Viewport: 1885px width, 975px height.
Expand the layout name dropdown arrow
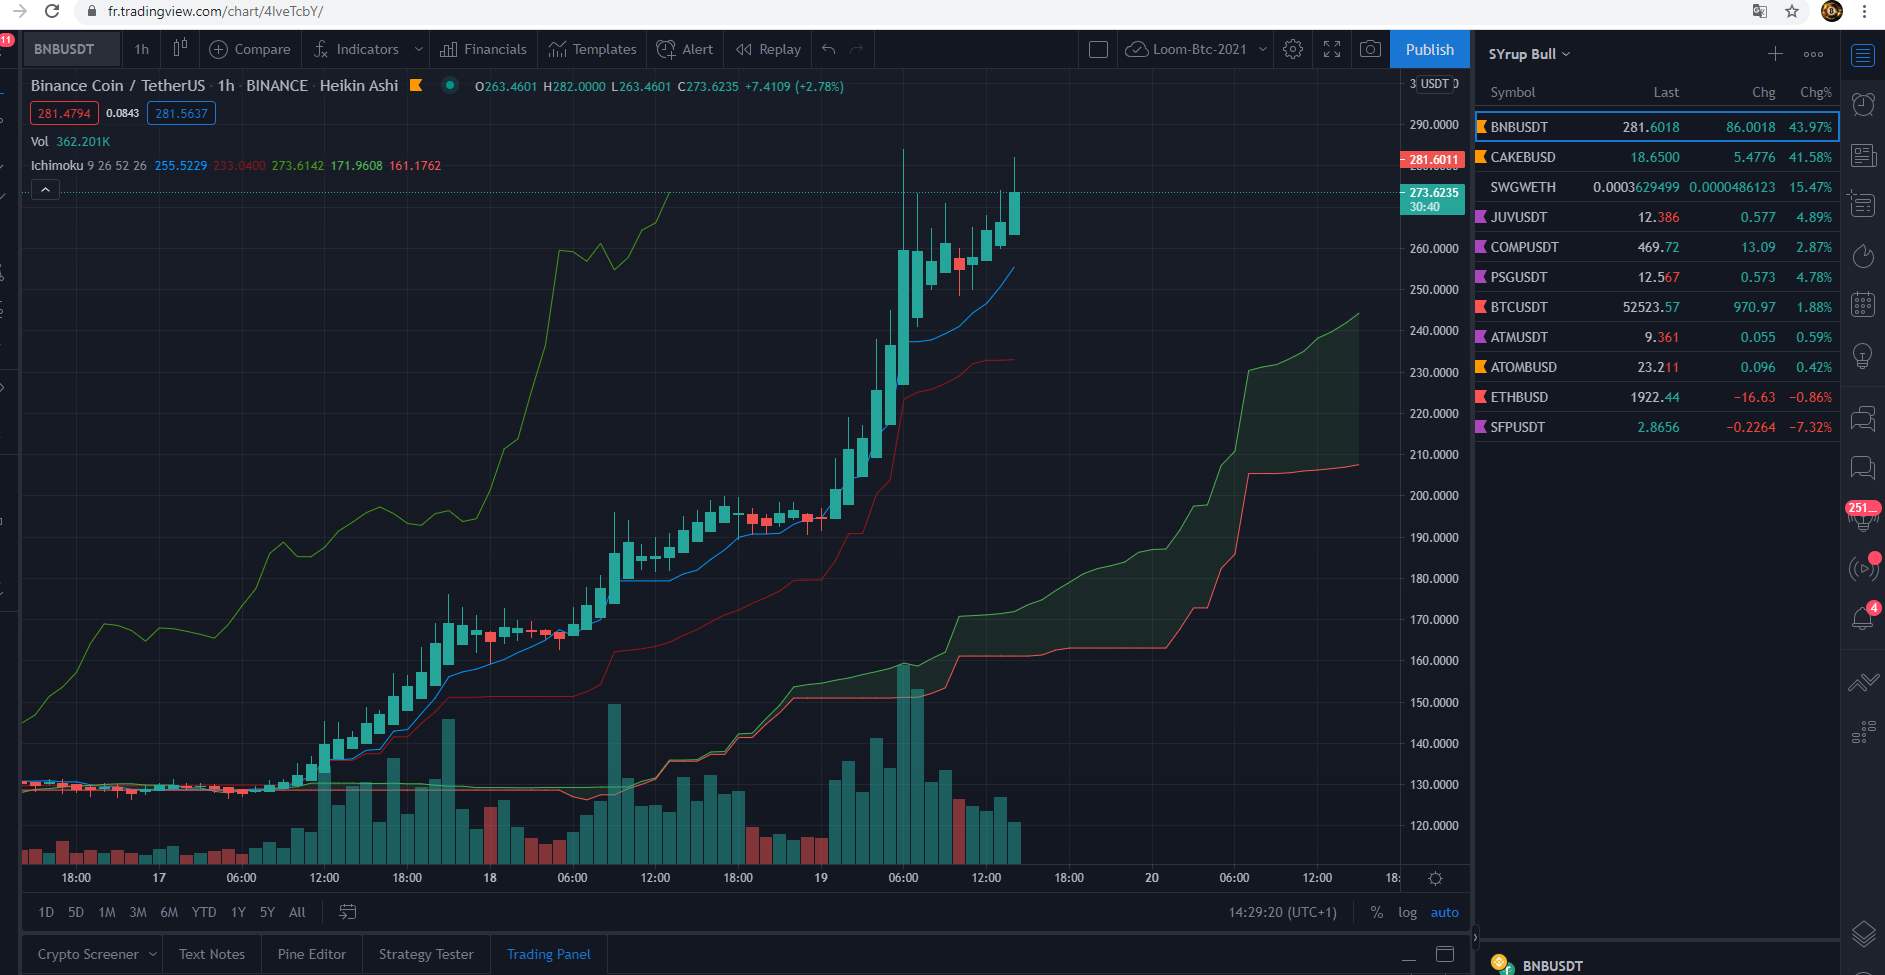1262,49
